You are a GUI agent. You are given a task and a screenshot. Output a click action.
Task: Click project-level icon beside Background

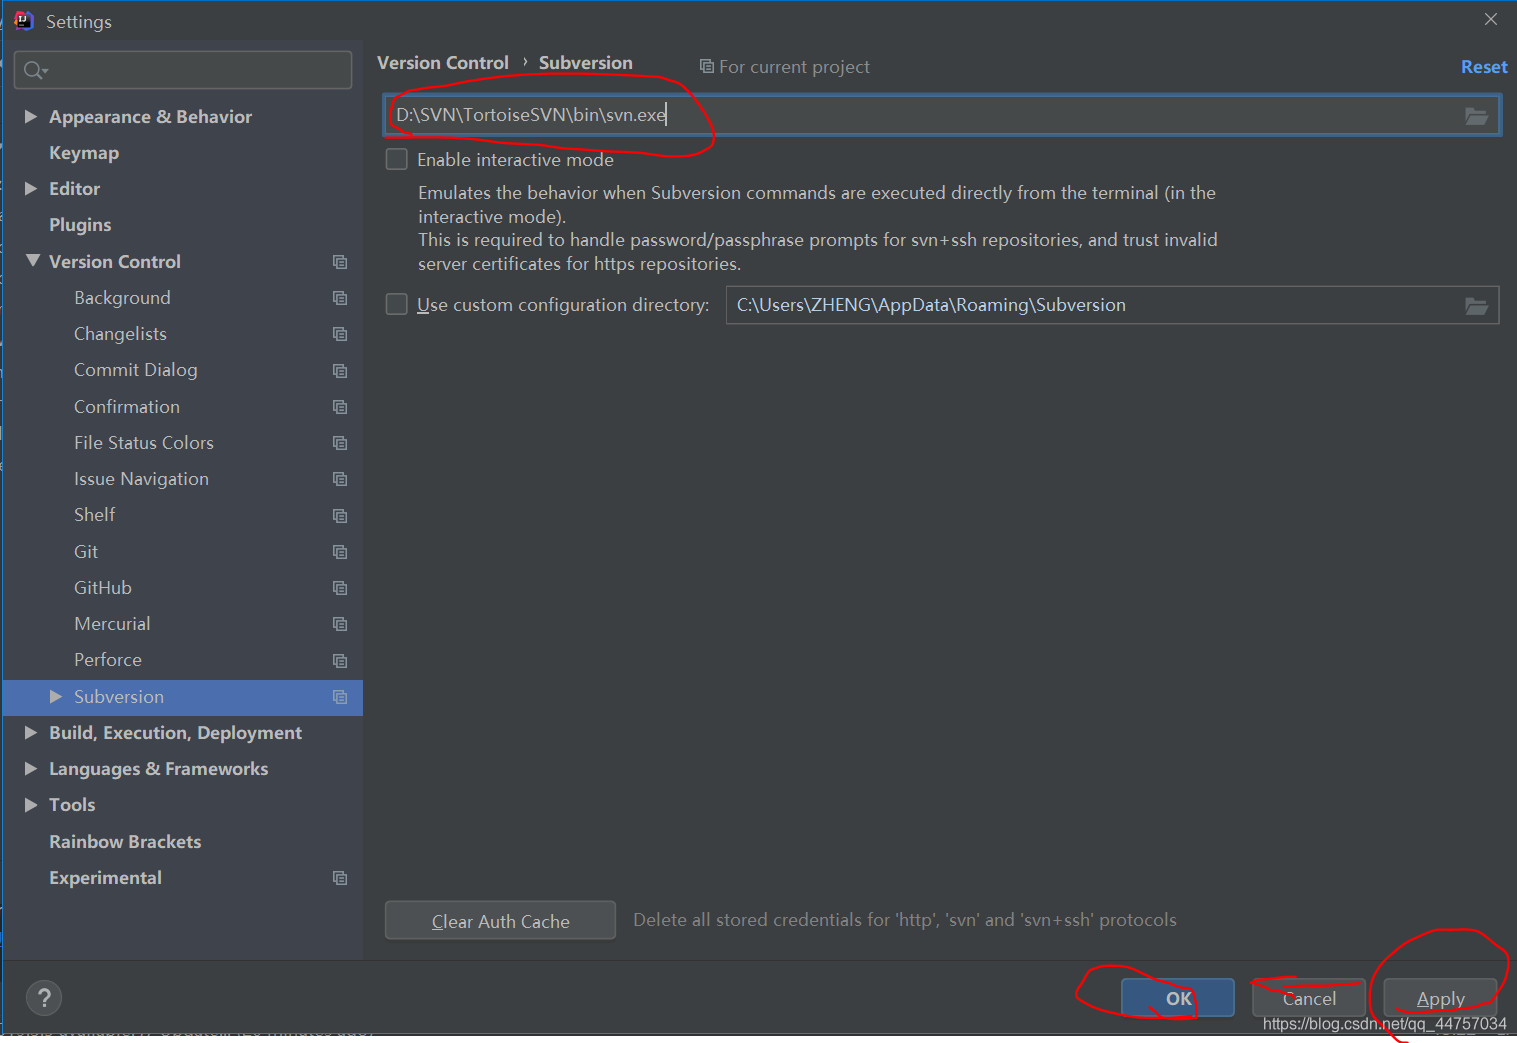tap(340, 298)
